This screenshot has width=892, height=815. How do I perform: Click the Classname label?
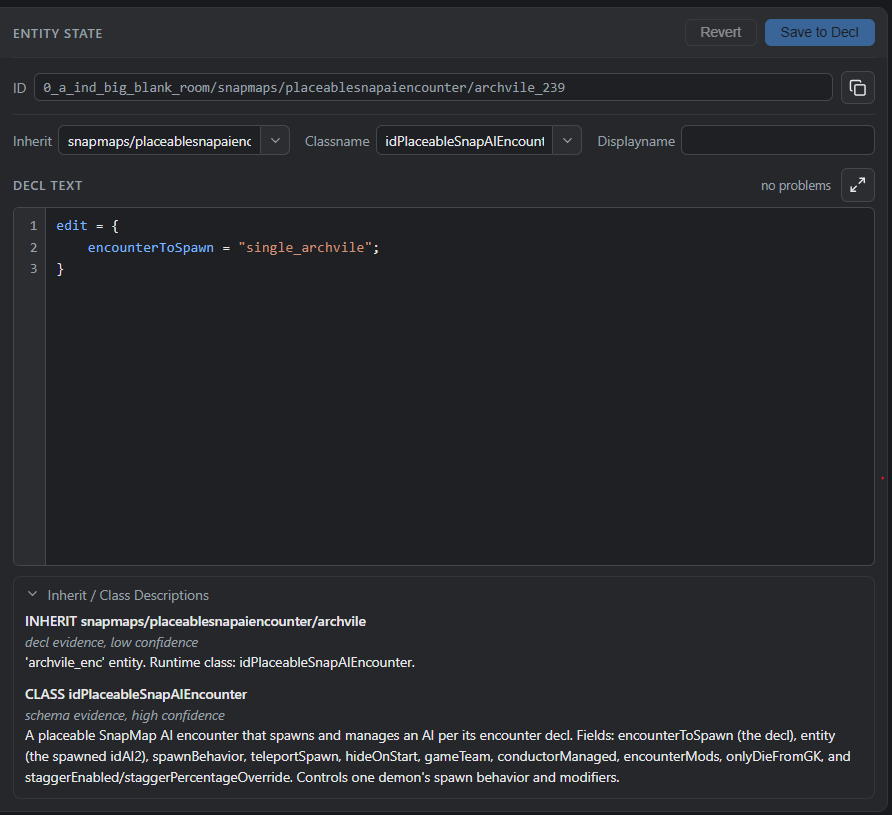click(x=337, y=141)
